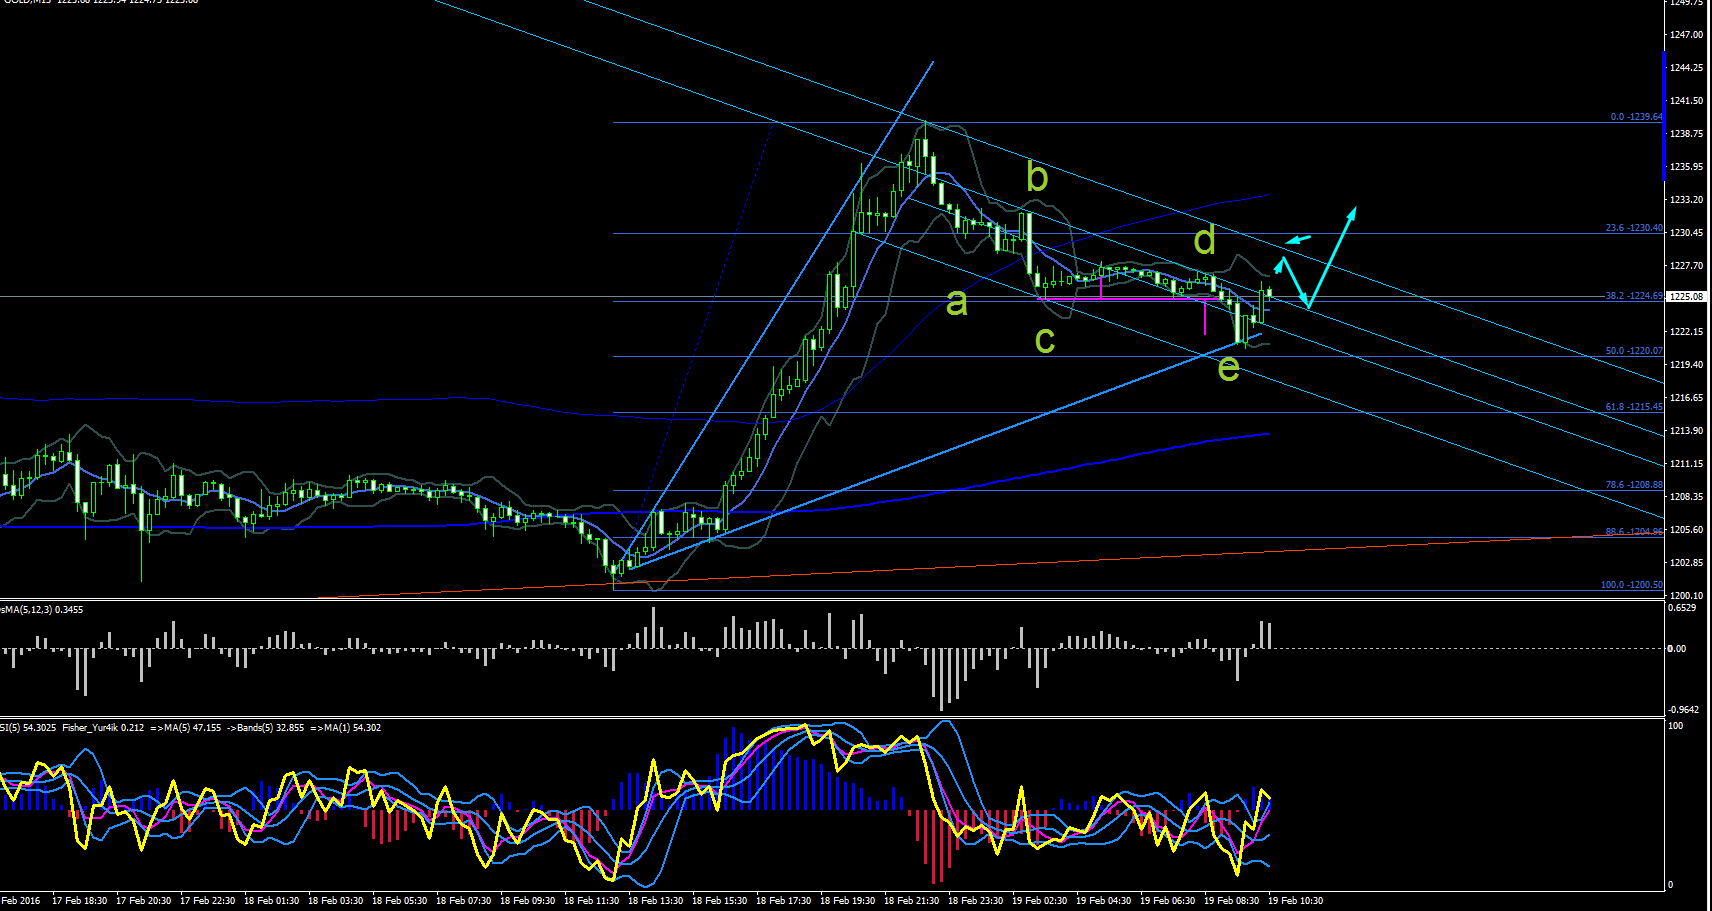Click the '19 Feb 10:30' time label
The height and width of the screenshot is (911, 1712).
click(1296, 901)
